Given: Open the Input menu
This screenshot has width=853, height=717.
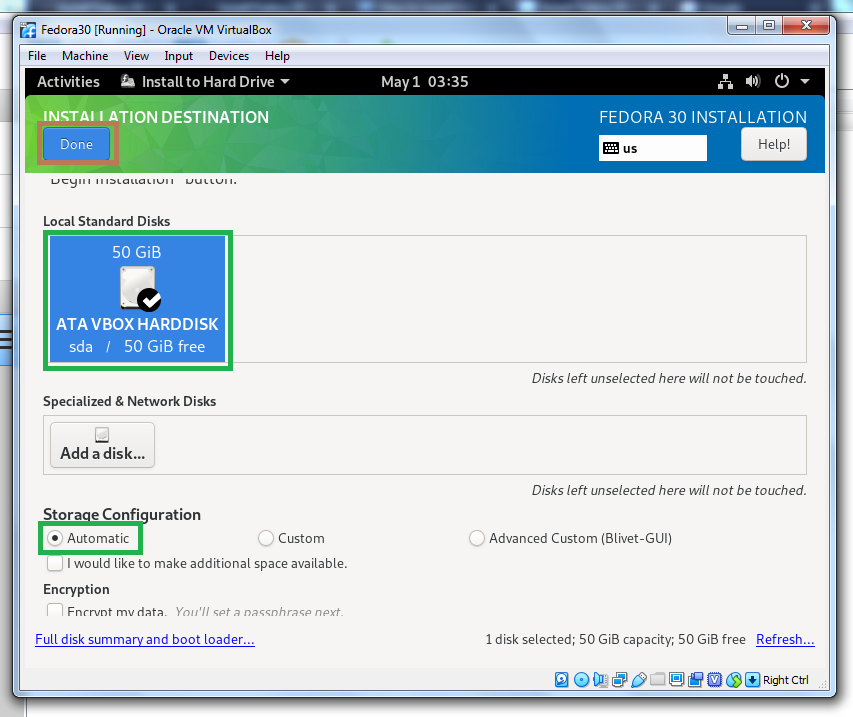Looking at the screenshot, I should pyautogui.click(x=178, y=56).
